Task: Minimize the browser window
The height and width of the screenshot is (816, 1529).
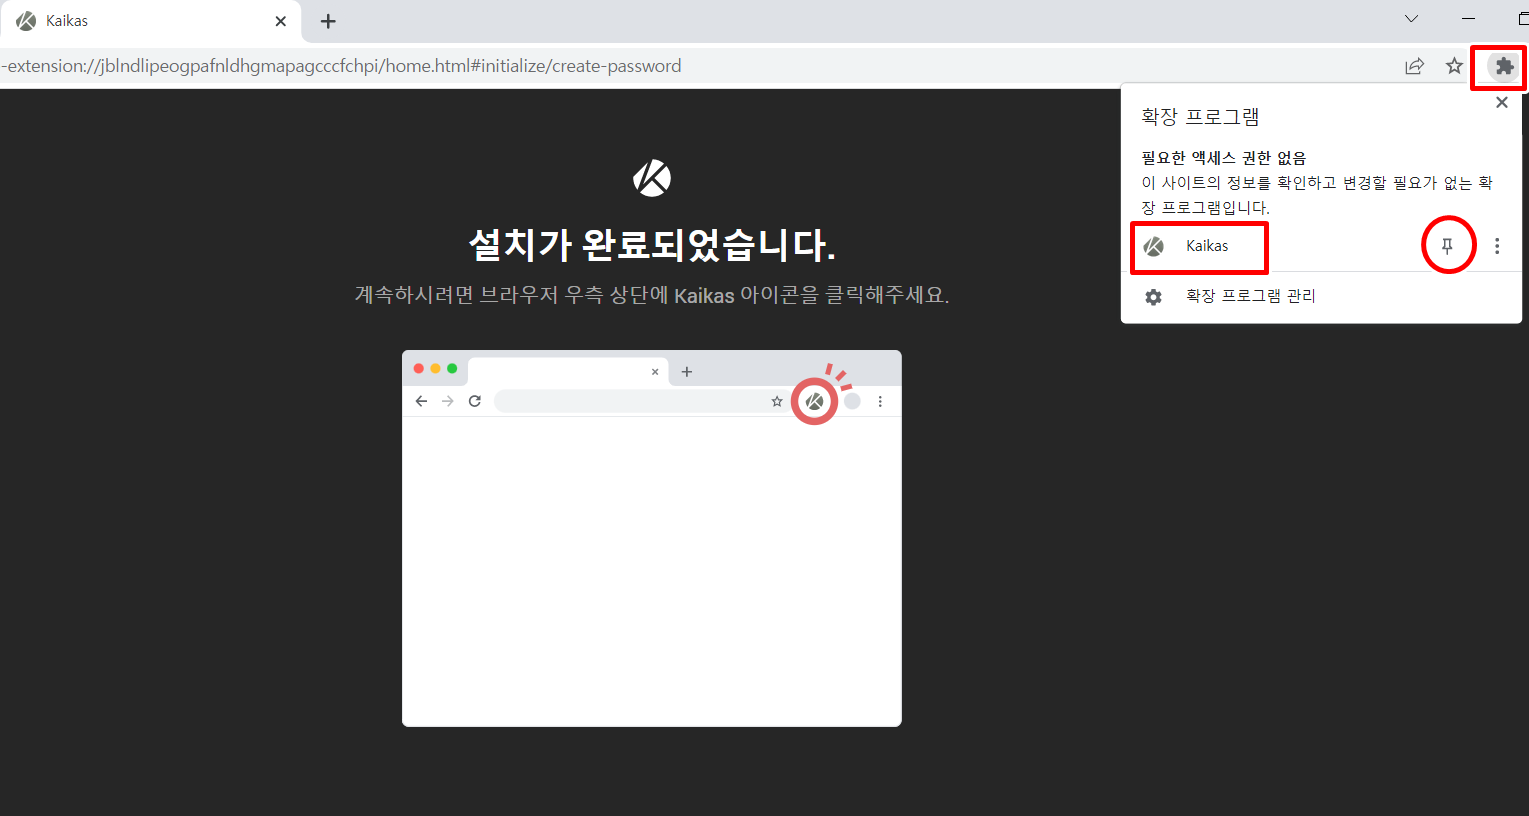Action: pyautogui.click(x=1468, y=19)
